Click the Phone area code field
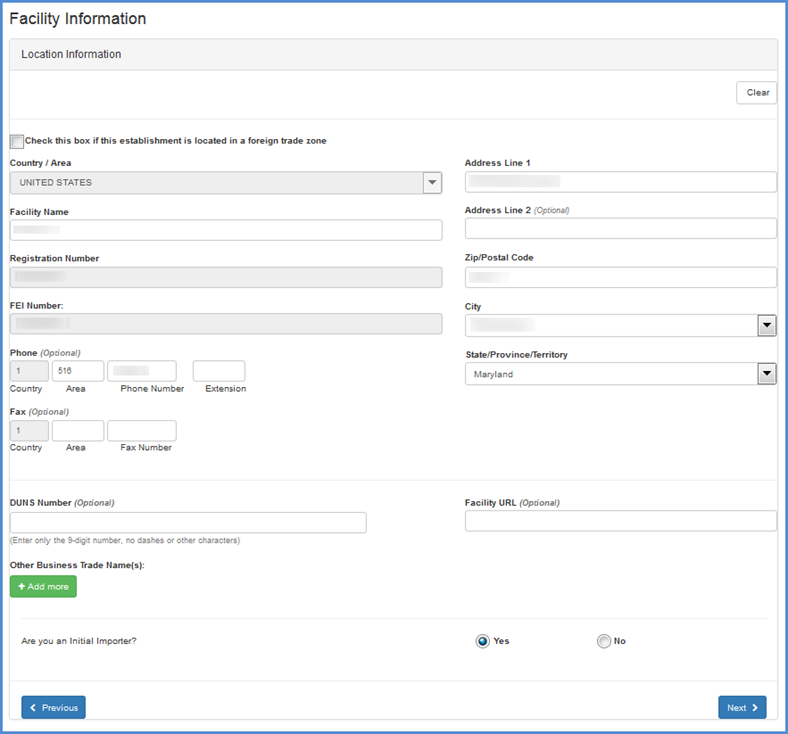This screenshot has height=734, width=788. [x=77, y=371]
